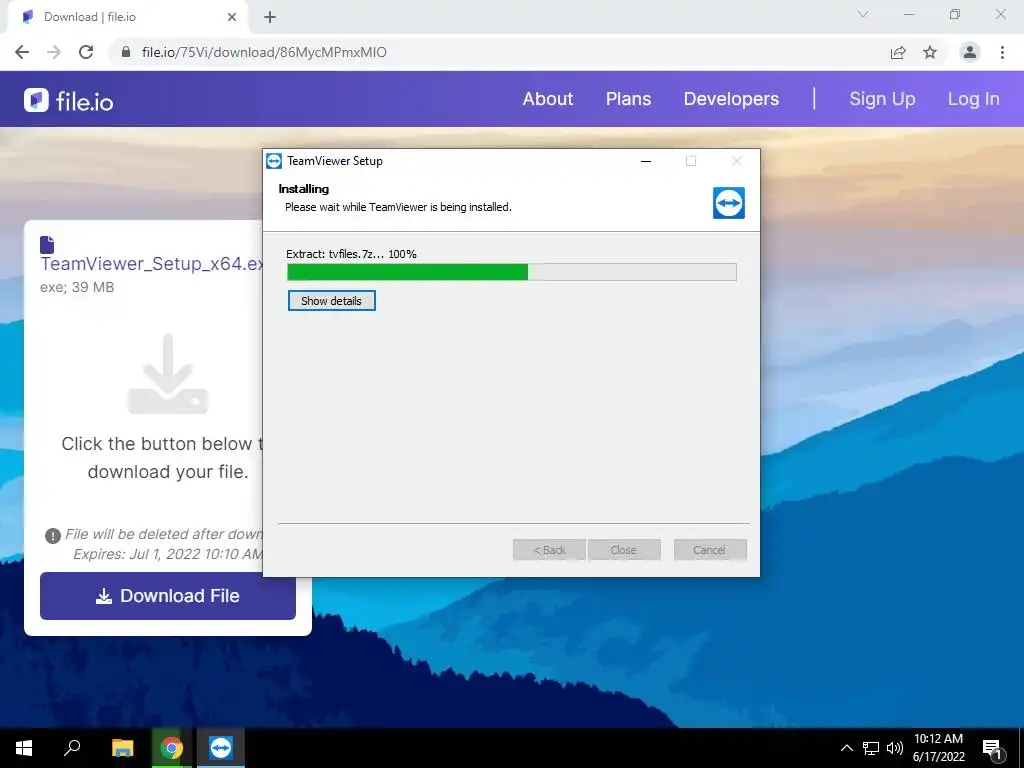Open taskbar search magnifier
This screenshot has width=1024, height=768.
coord(72,748)
